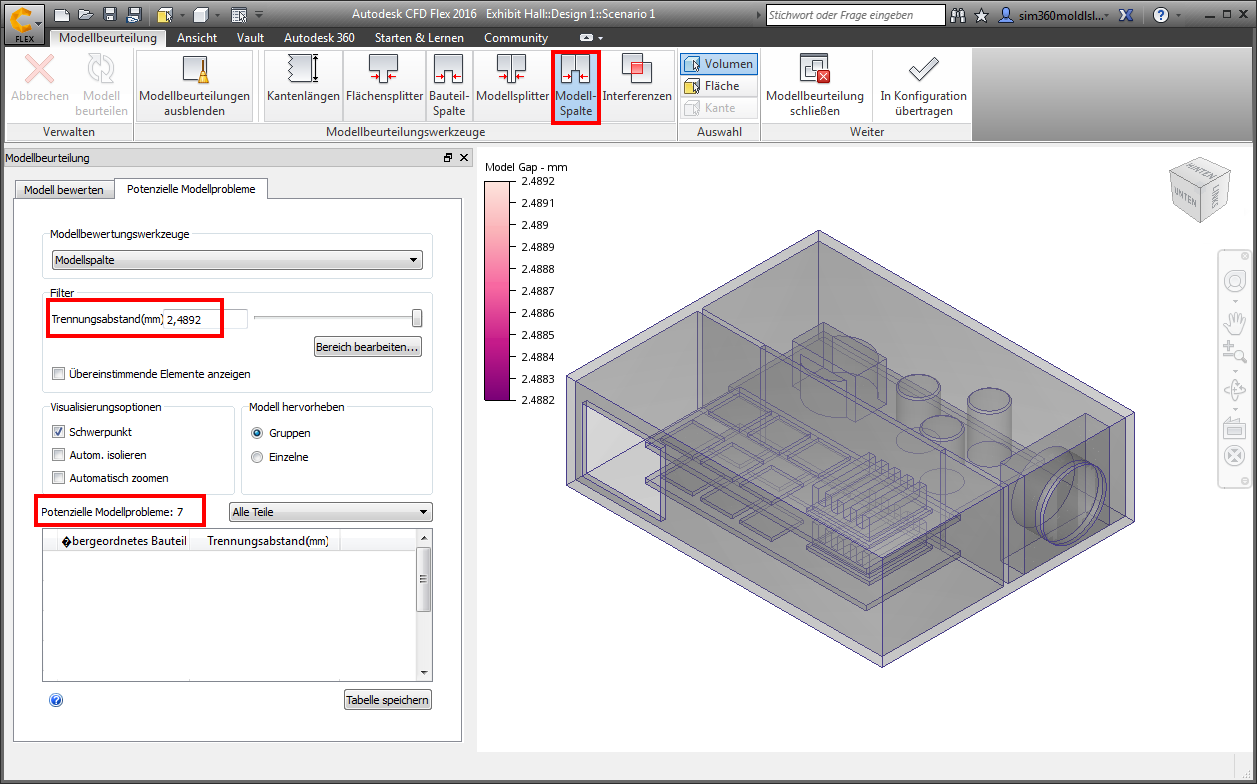The height and width of the screenshot is (784, 1257).
Task: Click the Trennungsabstand slider handle
Action: (x=417, y=318)
